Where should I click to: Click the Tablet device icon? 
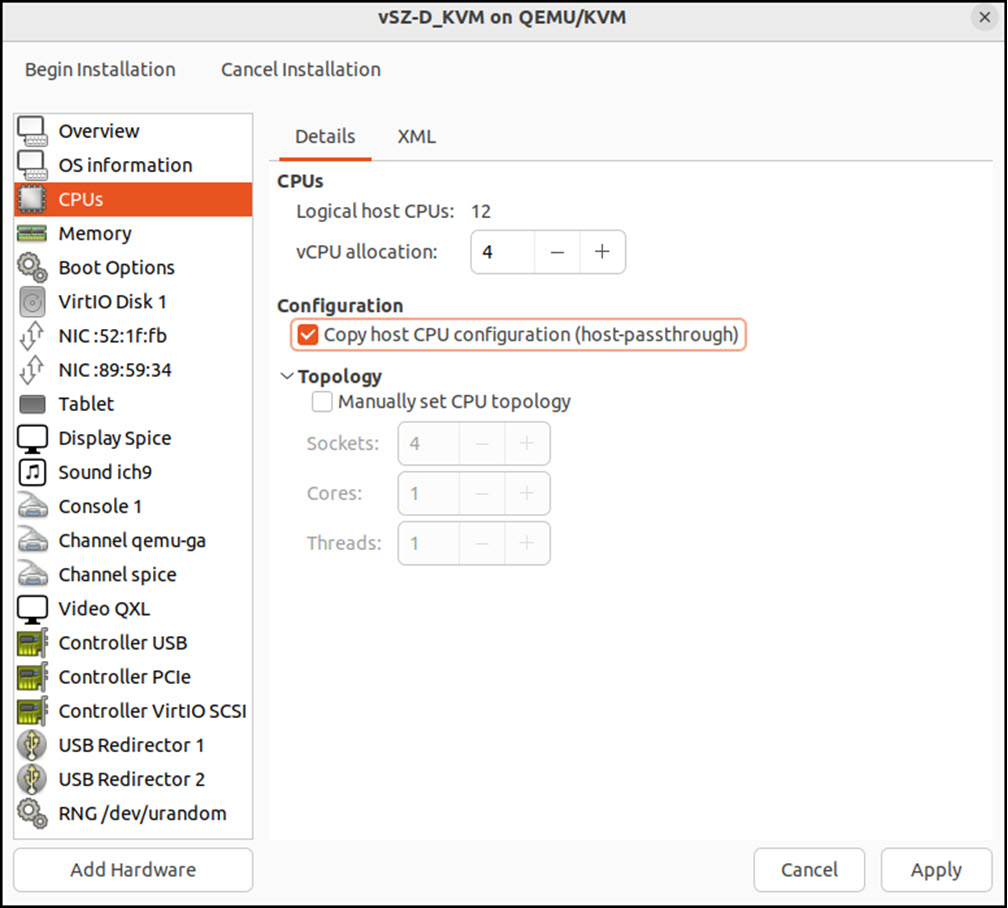tap(32, 404)
